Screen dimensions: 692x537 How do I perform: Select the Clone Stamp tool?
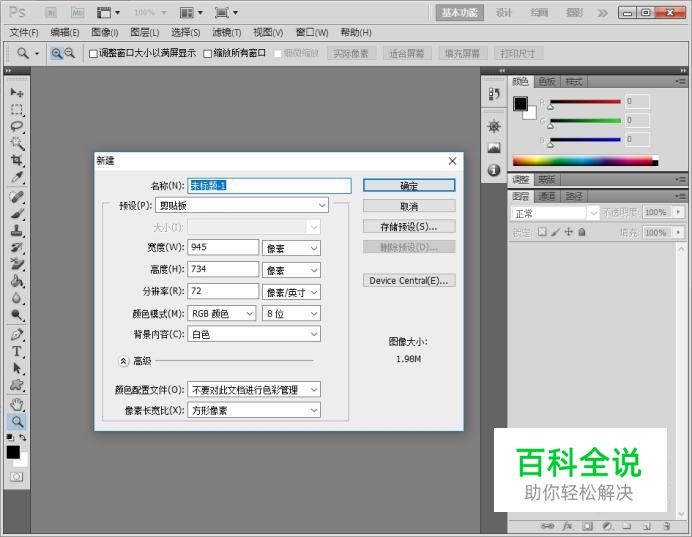tap(17, 231)
